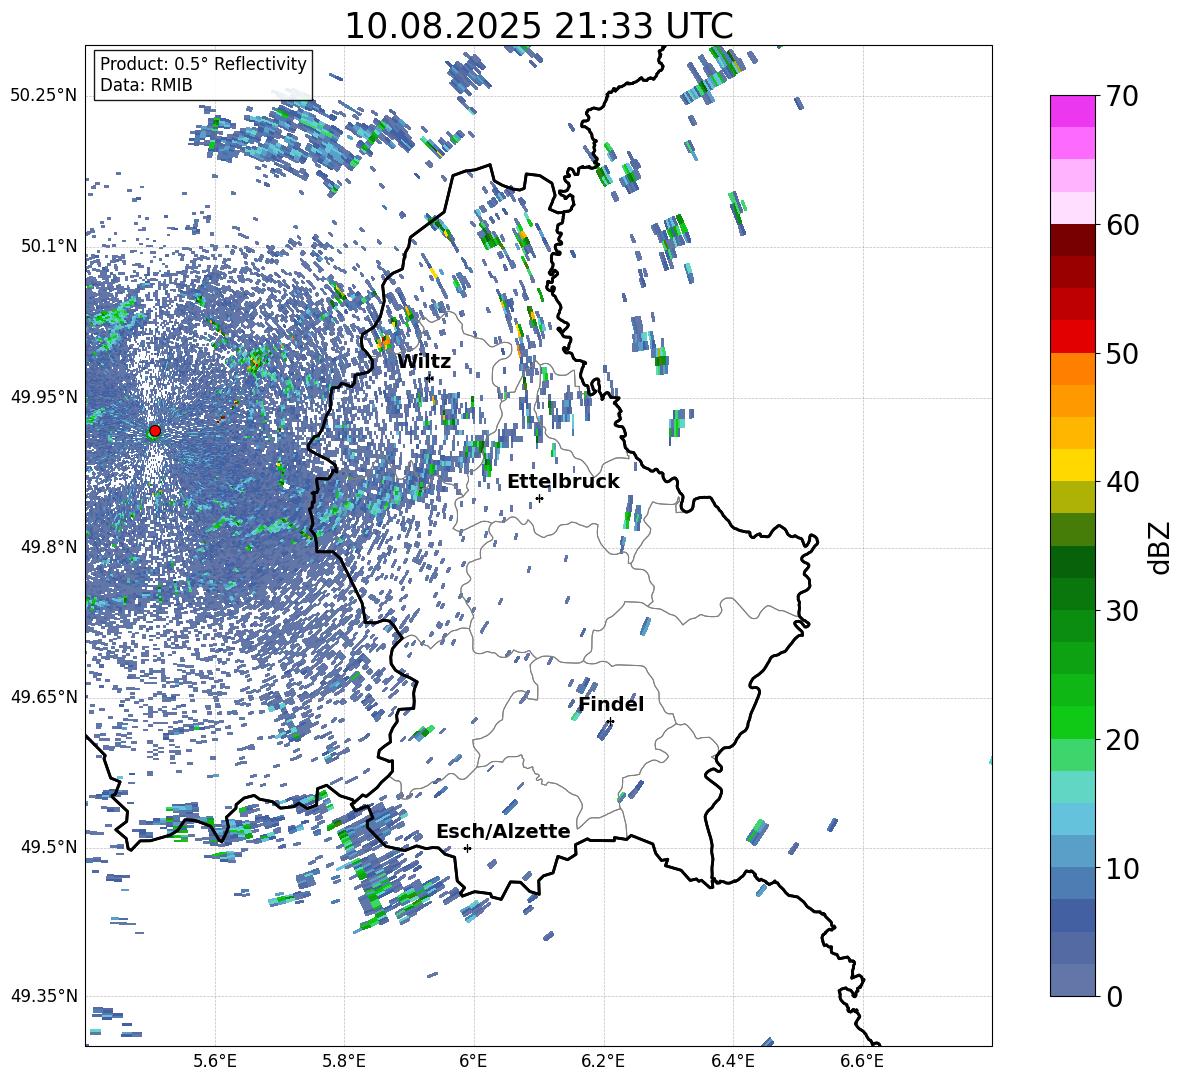Click the 50.25°N latitude label
This screenshot has height=1081, width=1184.
point(44,96)
